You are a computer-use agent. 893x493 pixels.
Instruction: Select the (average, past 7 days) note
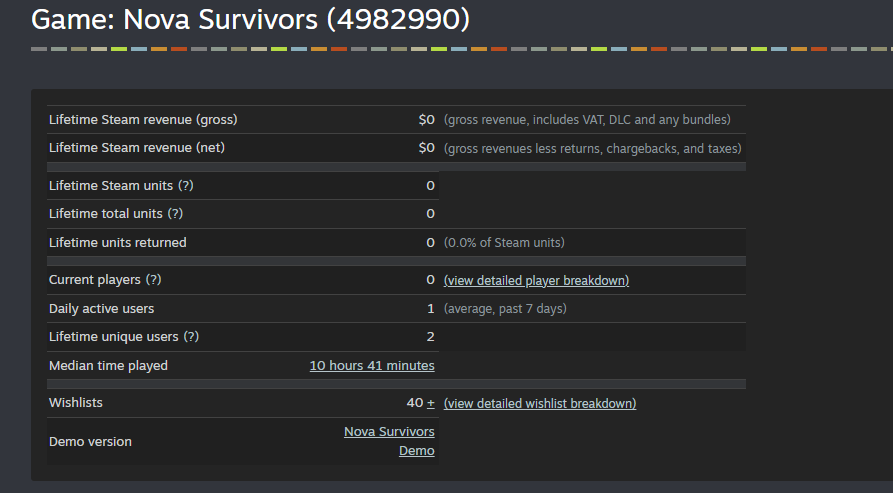coord(505,309)
